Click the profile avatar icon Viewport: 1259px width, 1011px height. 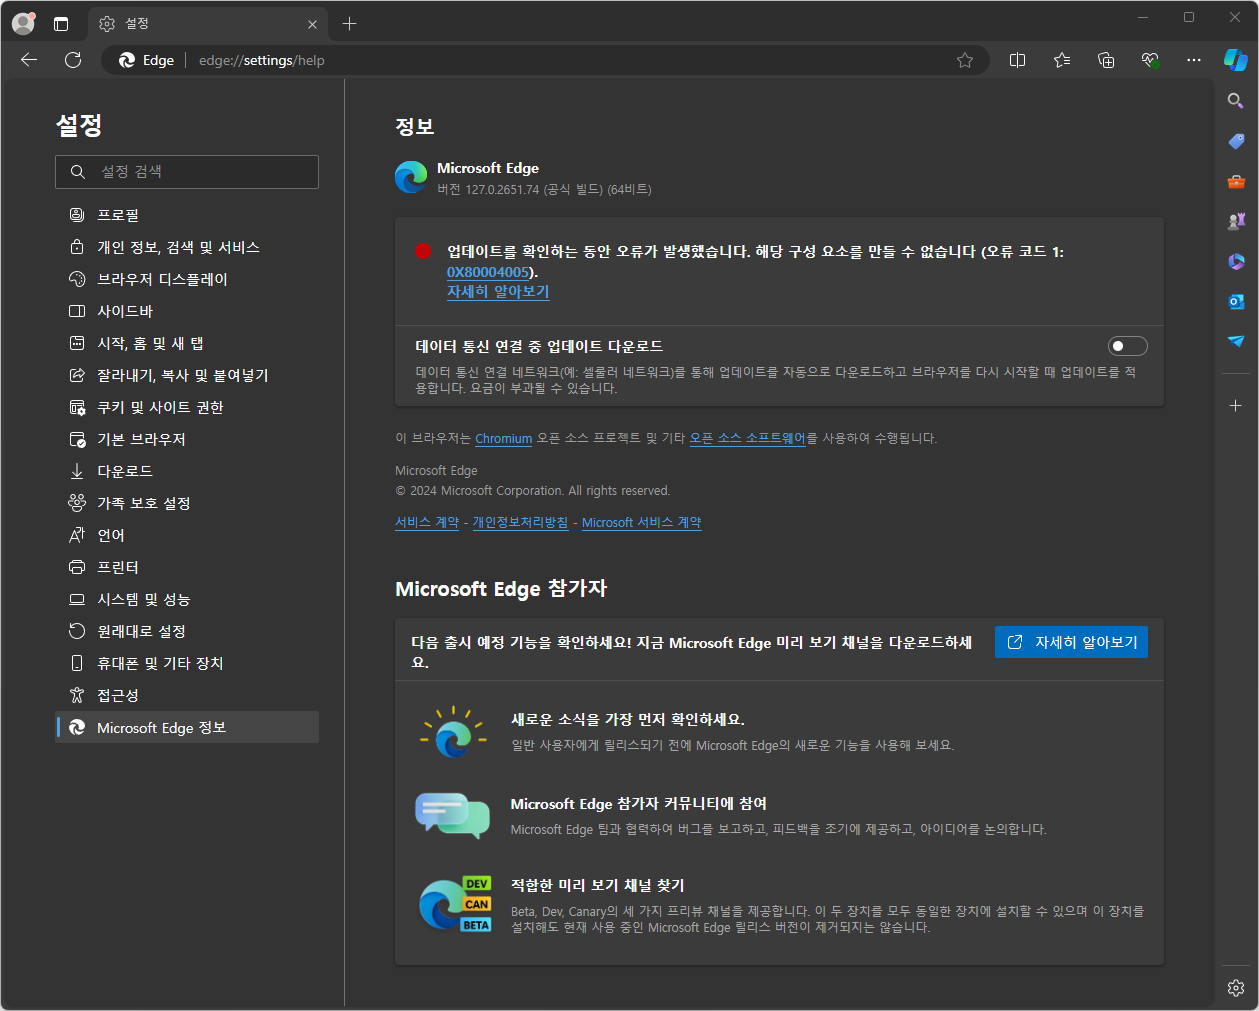coord(23,23)
